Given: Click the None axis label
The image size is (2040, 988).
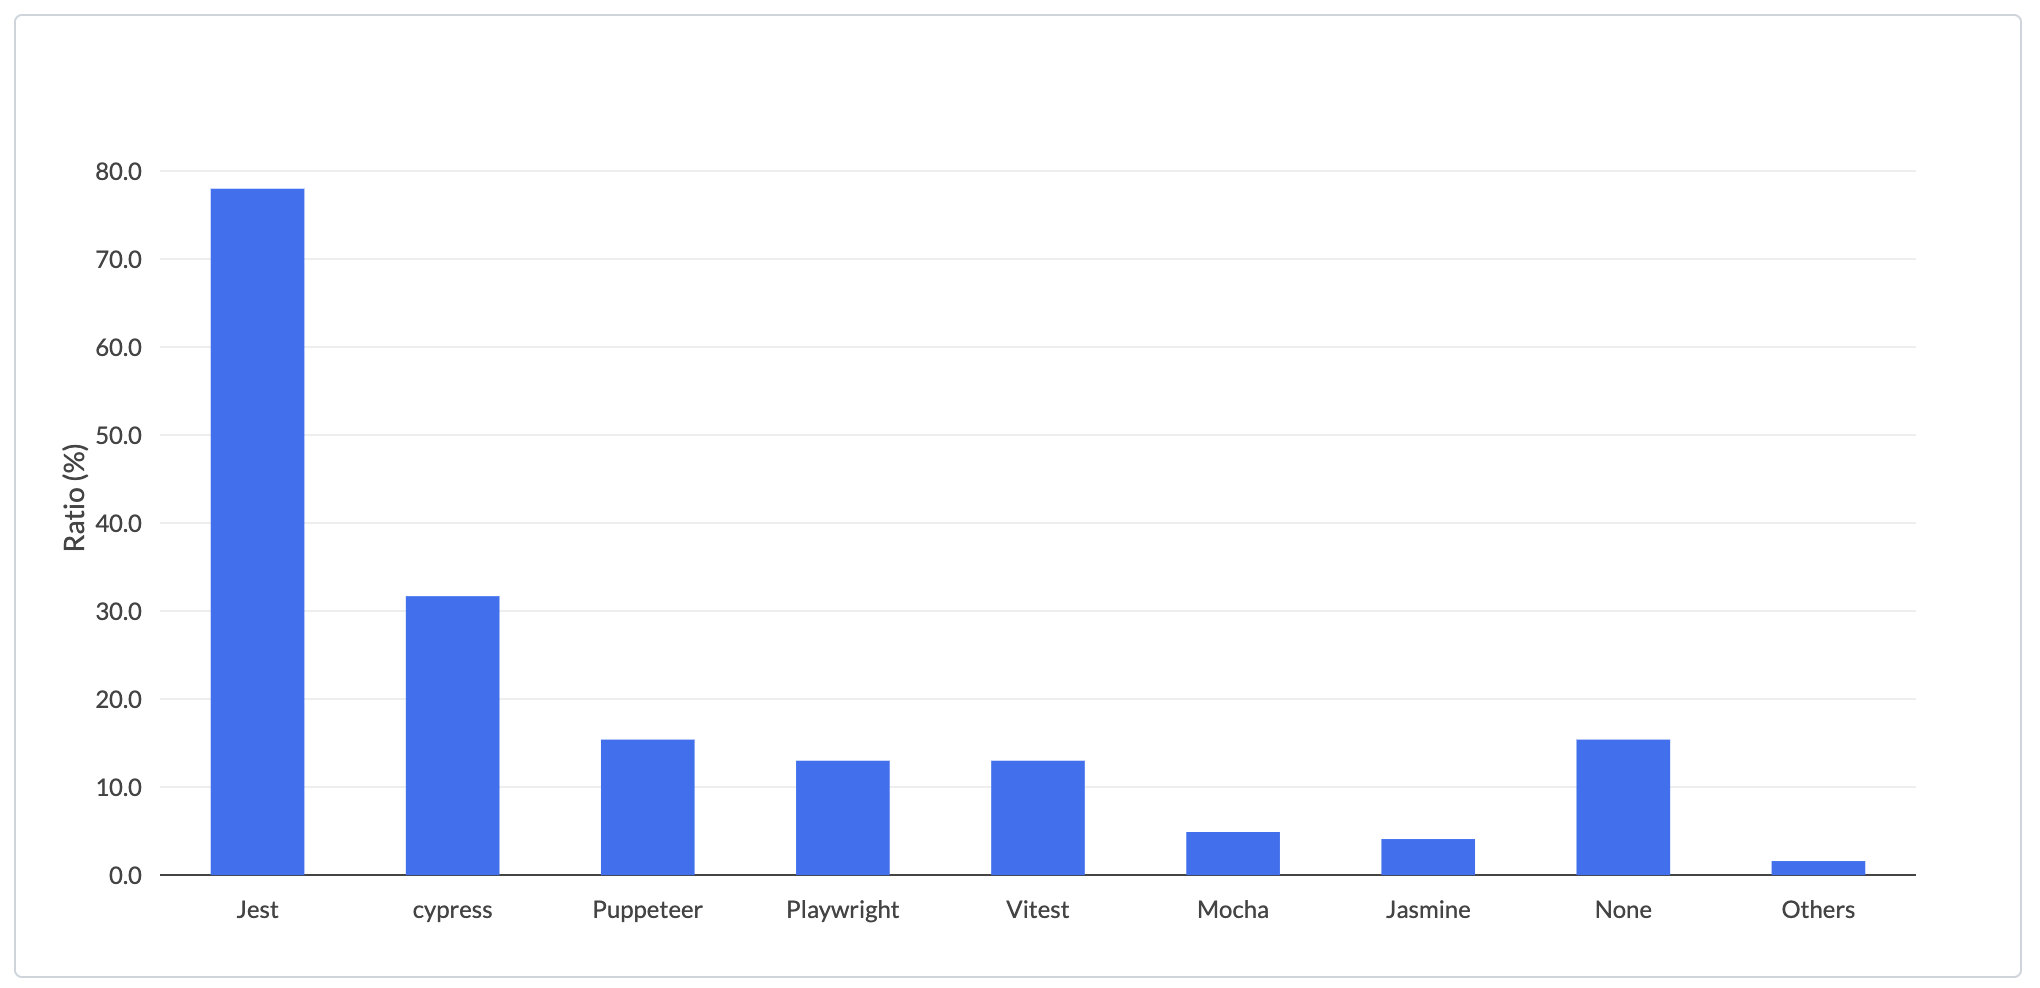Looking at the screenshot, I should tap(1622, 910).
